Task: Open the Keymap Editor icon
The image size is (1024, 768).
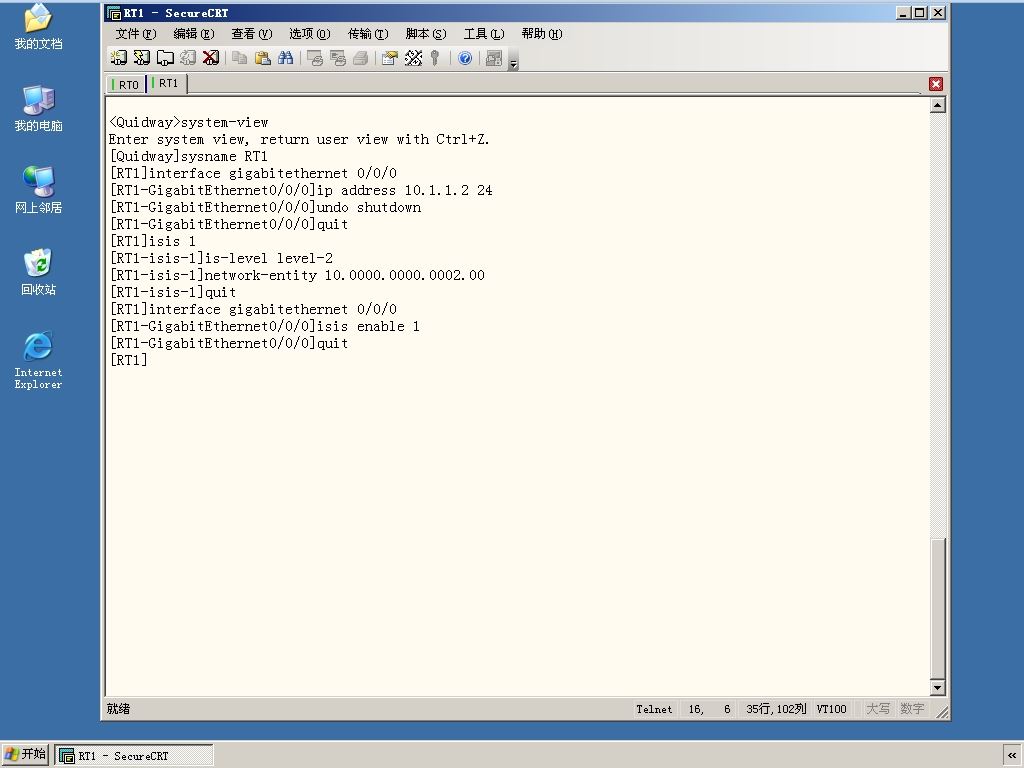Action: click(413, 58)
